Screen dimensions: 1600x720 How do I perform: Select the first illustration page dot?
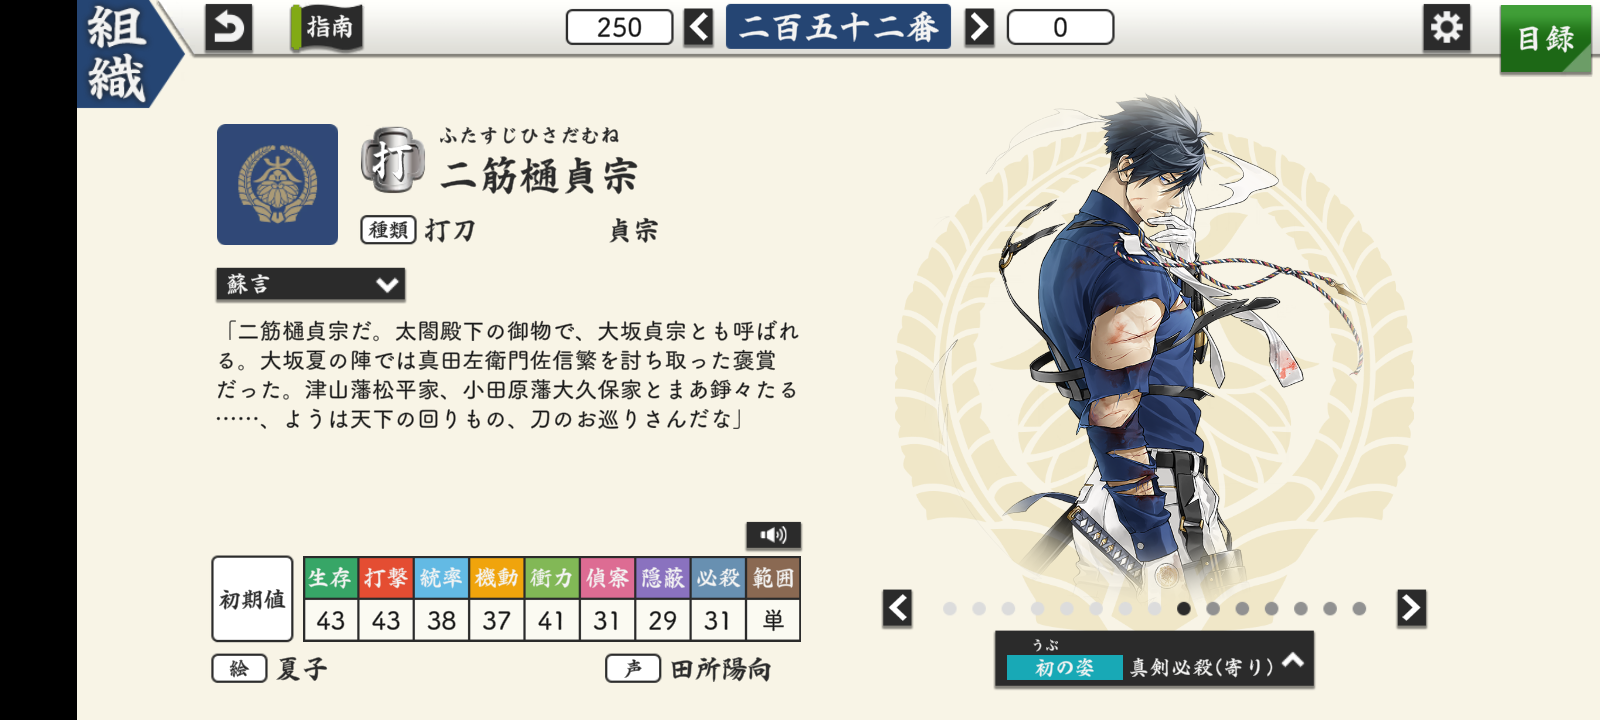[x=949, y=608]
